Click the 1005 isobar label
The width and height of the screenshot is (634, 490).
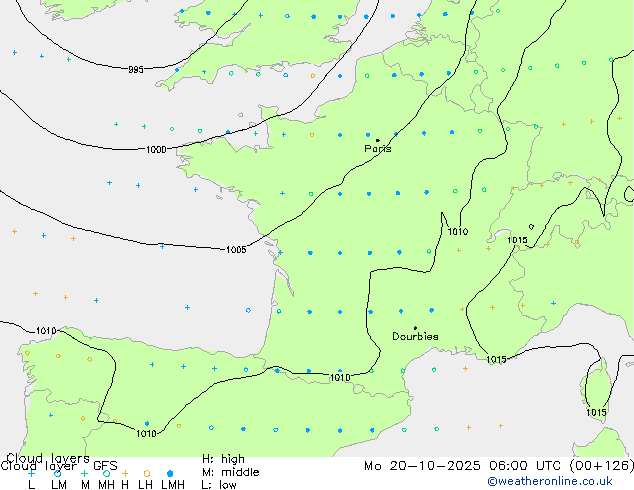pyautogui.click(x=236, y=250)
